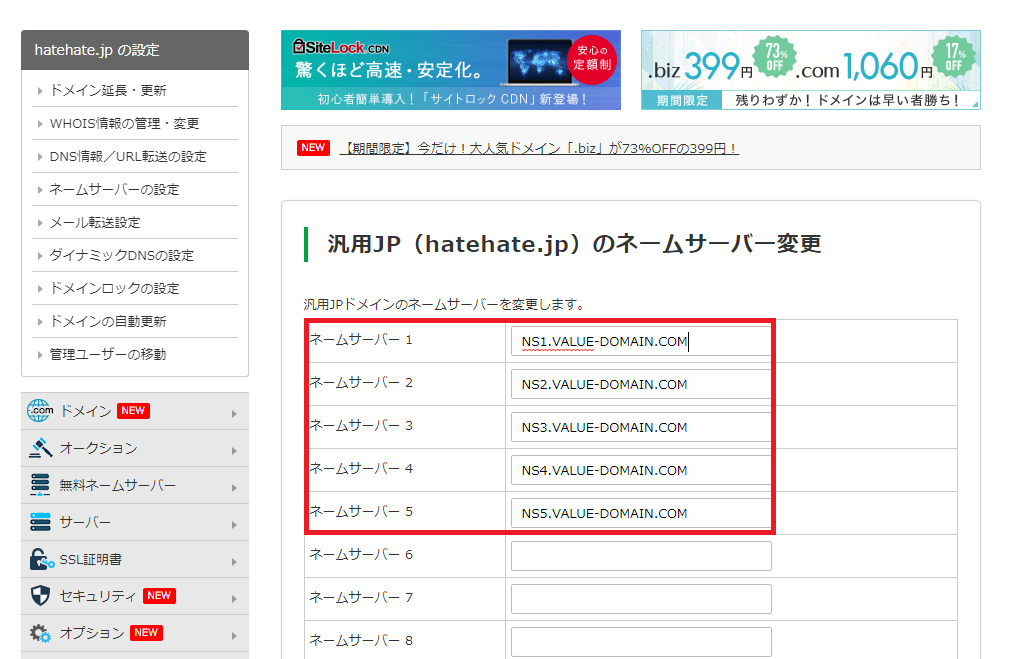This screenshot has height=659, width=1009.
Task: Click the セキュリティ shield icon
Action: (40, 596)
